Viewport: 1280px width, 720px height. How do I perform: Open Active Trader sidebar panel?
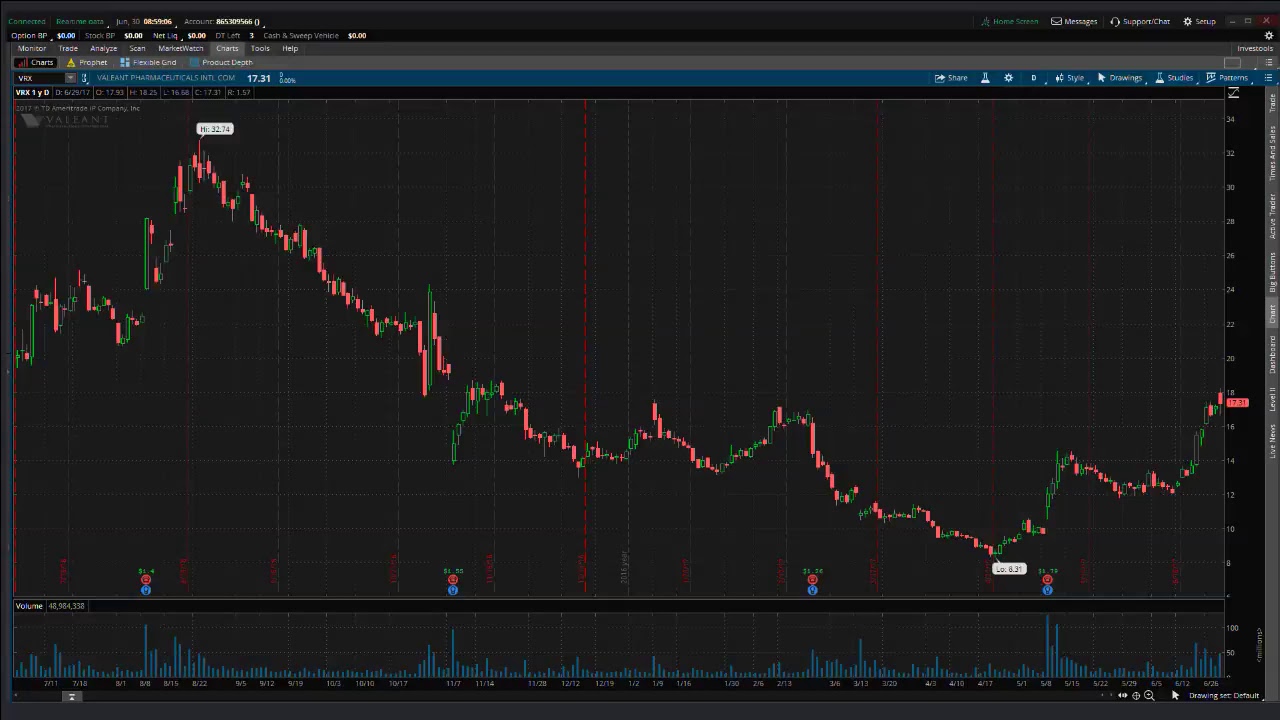pos(1272,216)
